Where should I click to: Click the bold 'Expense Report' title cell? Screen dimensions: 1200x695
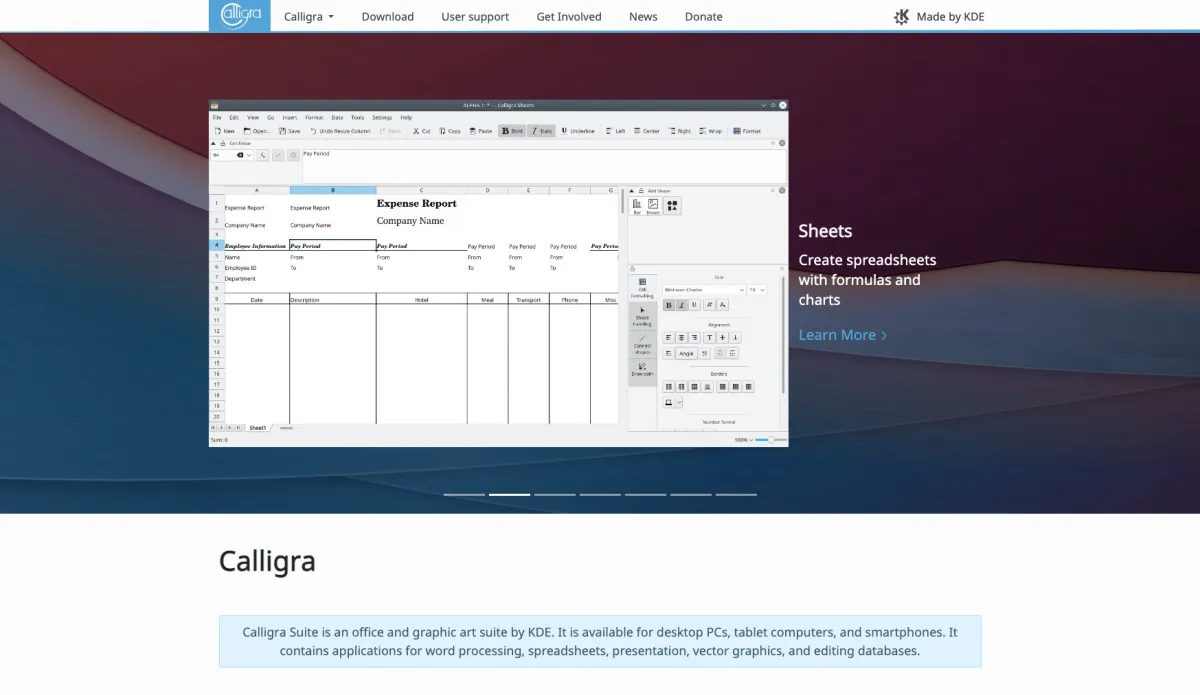pos(417,204)
